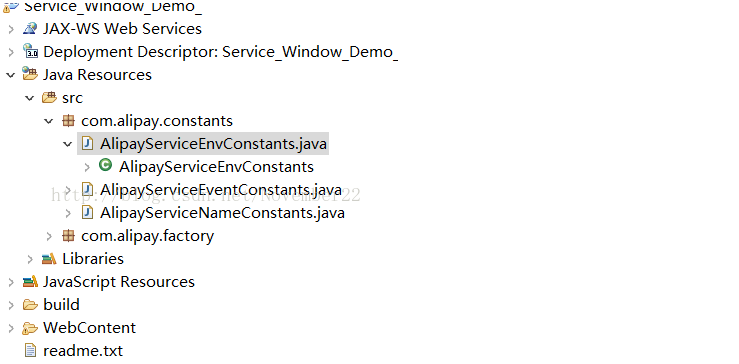
Task: Expand the build folder
Action: click(x=11, y=305)
